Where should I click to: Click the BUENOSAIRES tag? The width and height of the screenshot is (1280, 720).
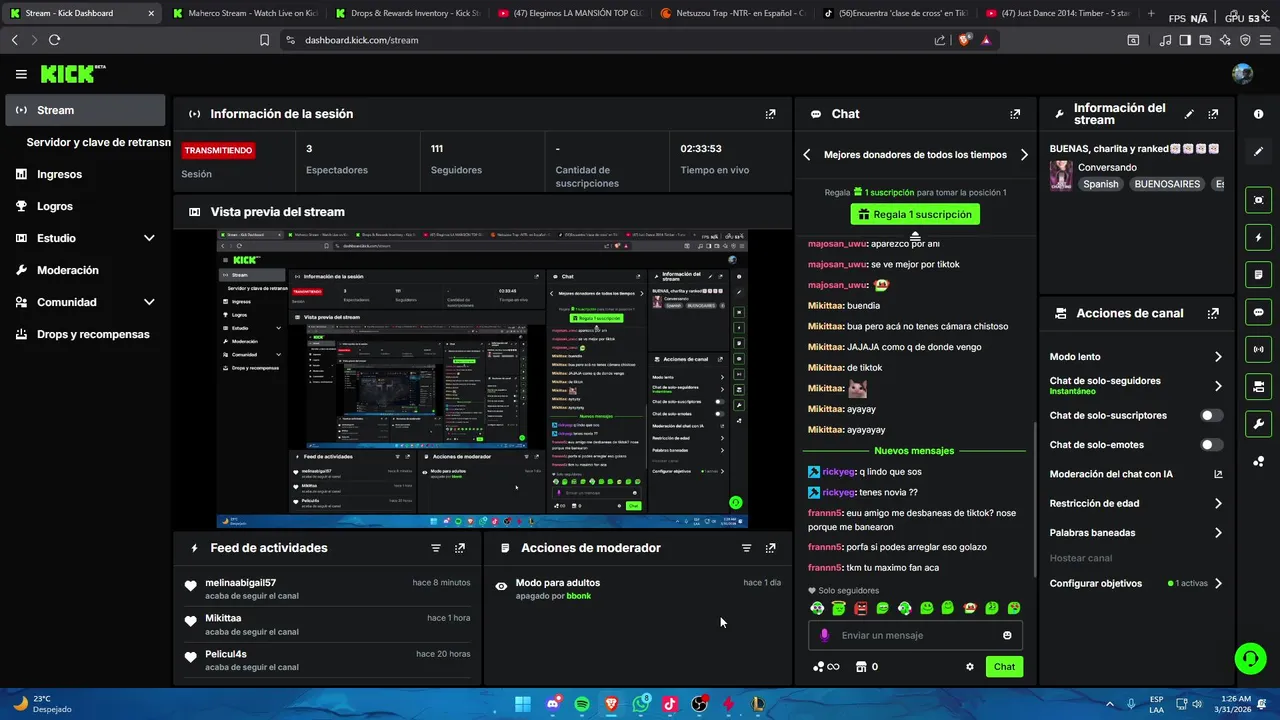coord(1167,184)
